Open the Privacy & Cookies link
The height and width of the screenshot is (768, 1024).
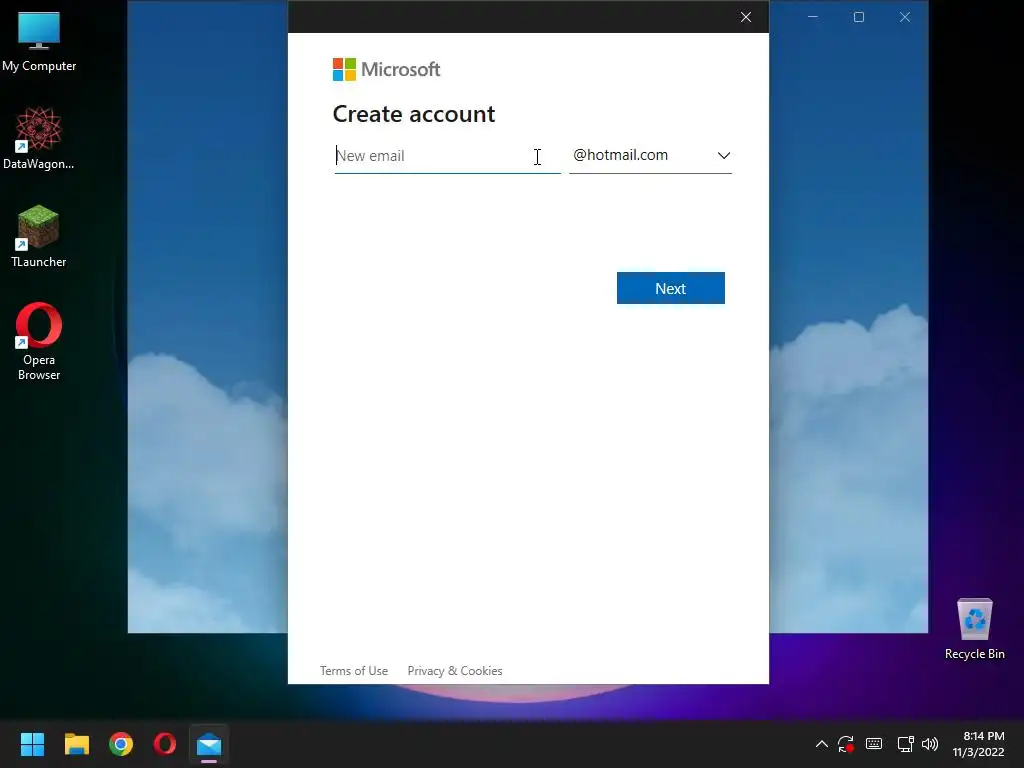[455, 671]
